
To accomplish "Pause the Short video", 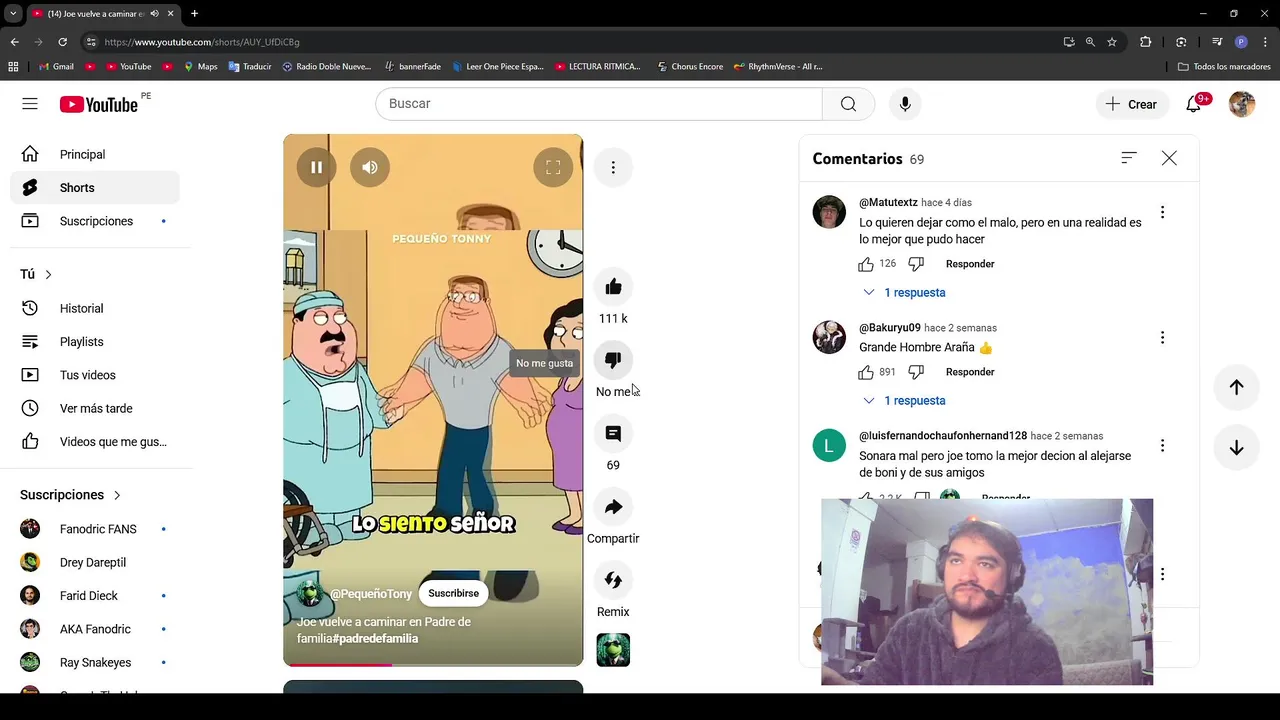I will point(316,167).
